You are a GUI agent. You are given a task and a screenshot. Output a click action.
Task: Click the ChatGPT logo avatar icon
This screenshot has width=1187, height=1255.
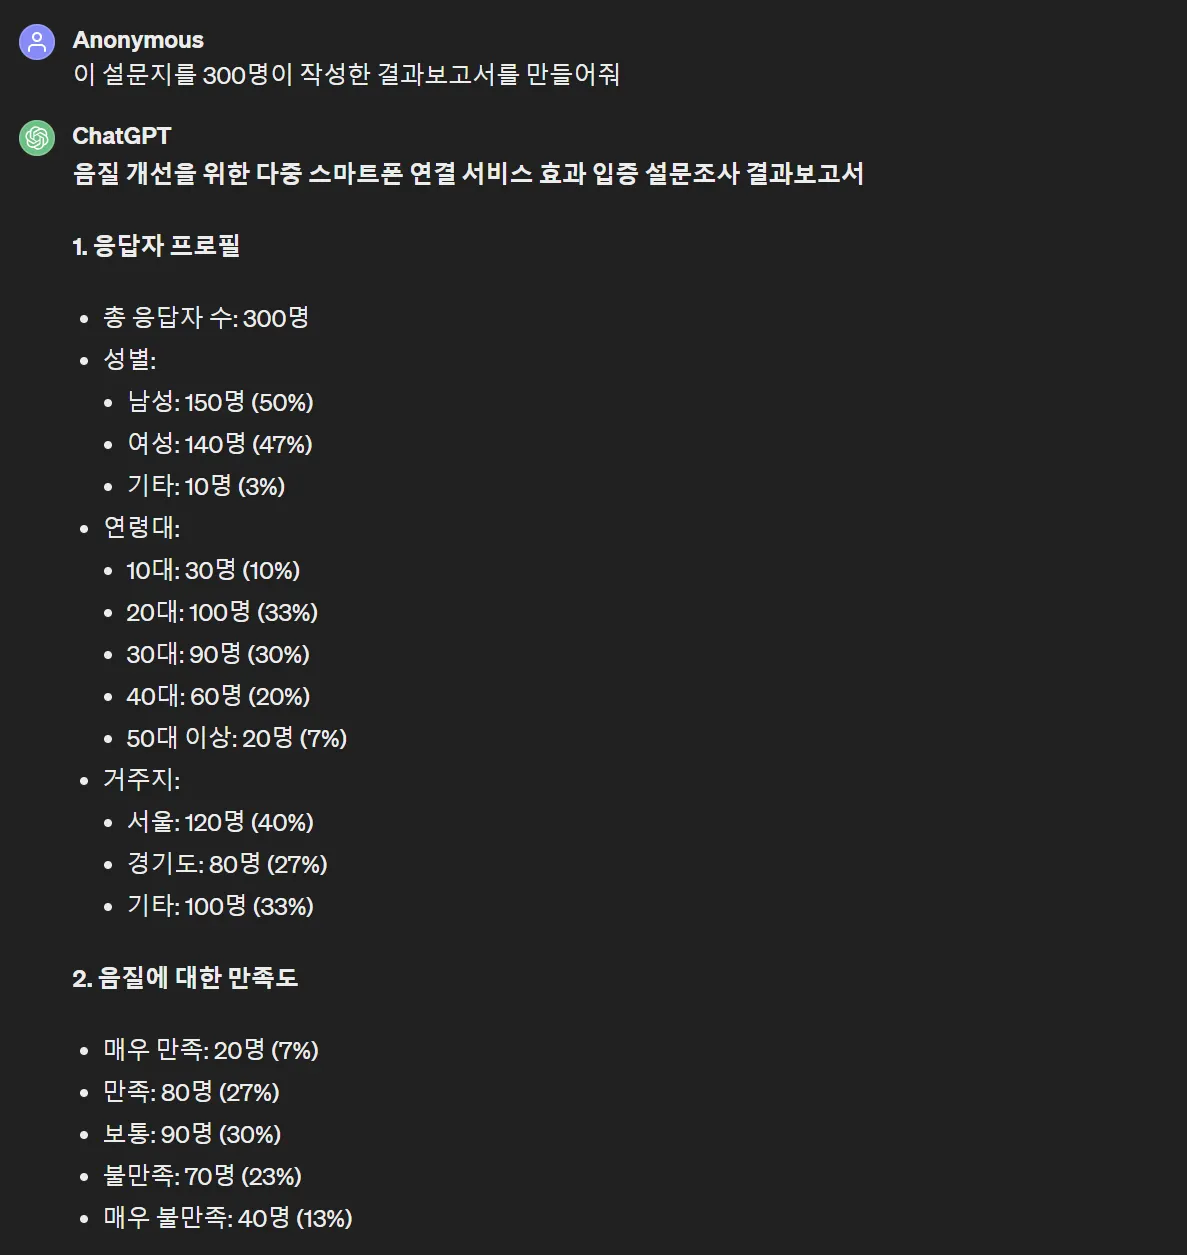pyautogui.click(x=37, y=138)
